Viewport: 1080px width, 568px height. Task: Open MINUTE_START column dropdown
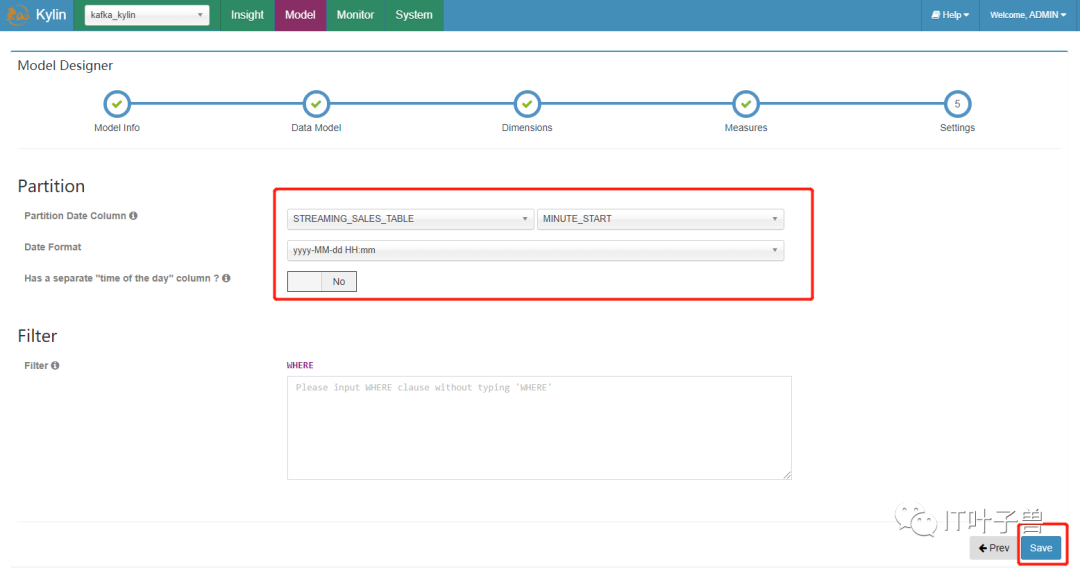660,219
